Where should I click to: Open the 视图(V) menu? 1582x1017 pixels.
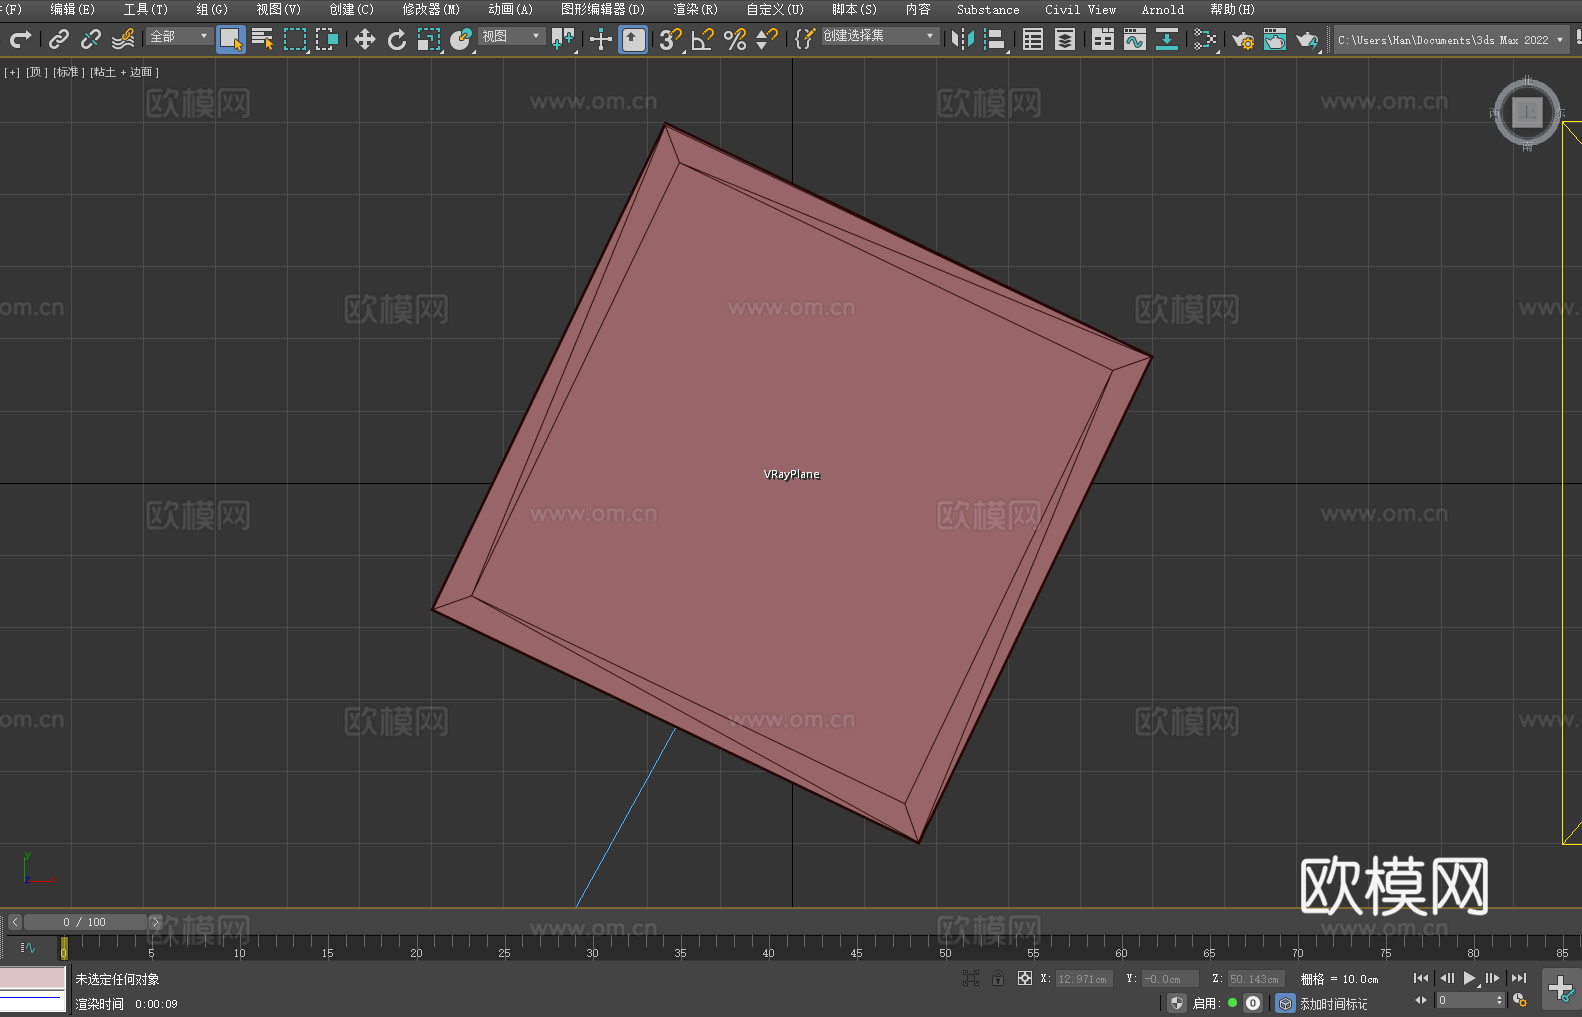278,9
